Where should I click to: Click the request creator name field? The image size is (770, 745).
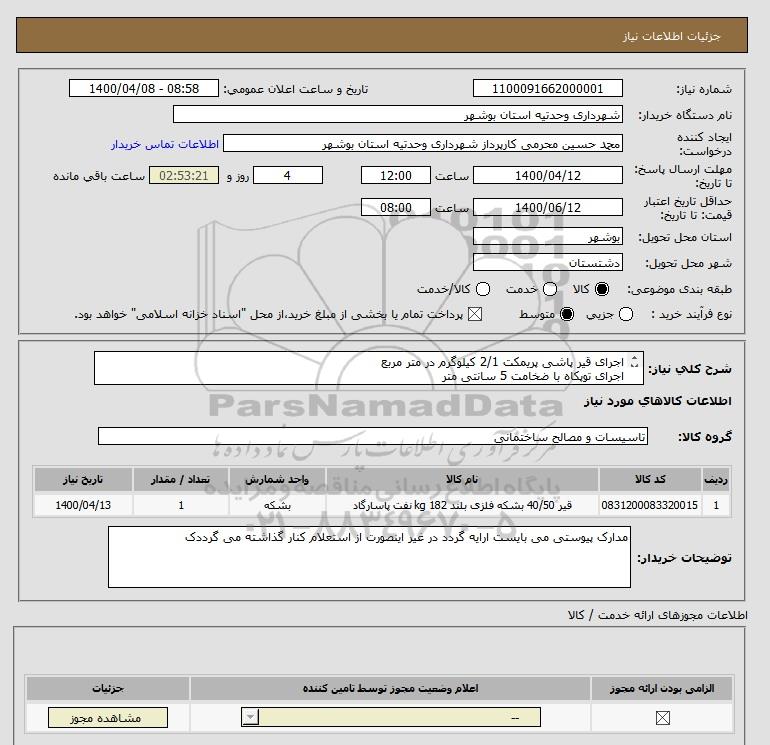coord(423,144)
